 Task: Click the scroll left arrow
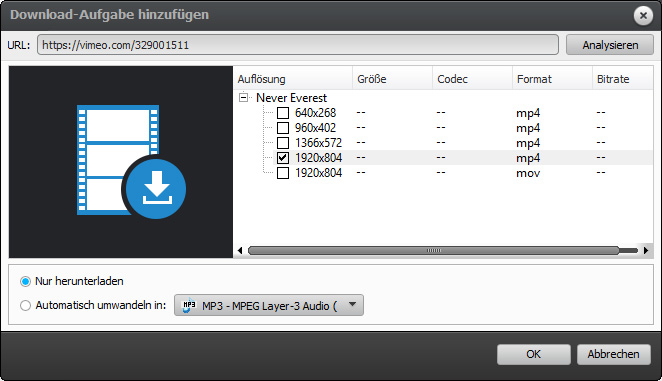(x=240, y=250)
